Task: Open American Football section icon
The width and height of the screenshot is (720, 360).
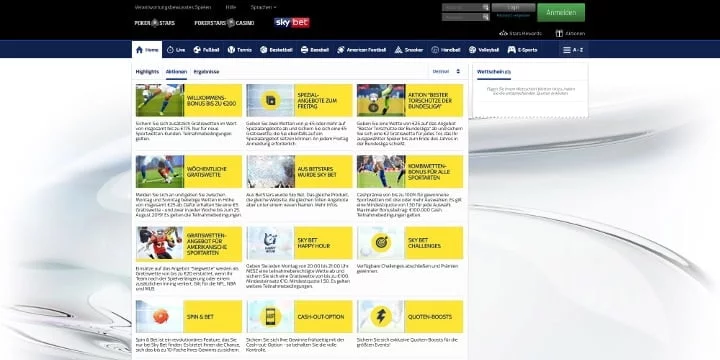Action: click(341, 50)
